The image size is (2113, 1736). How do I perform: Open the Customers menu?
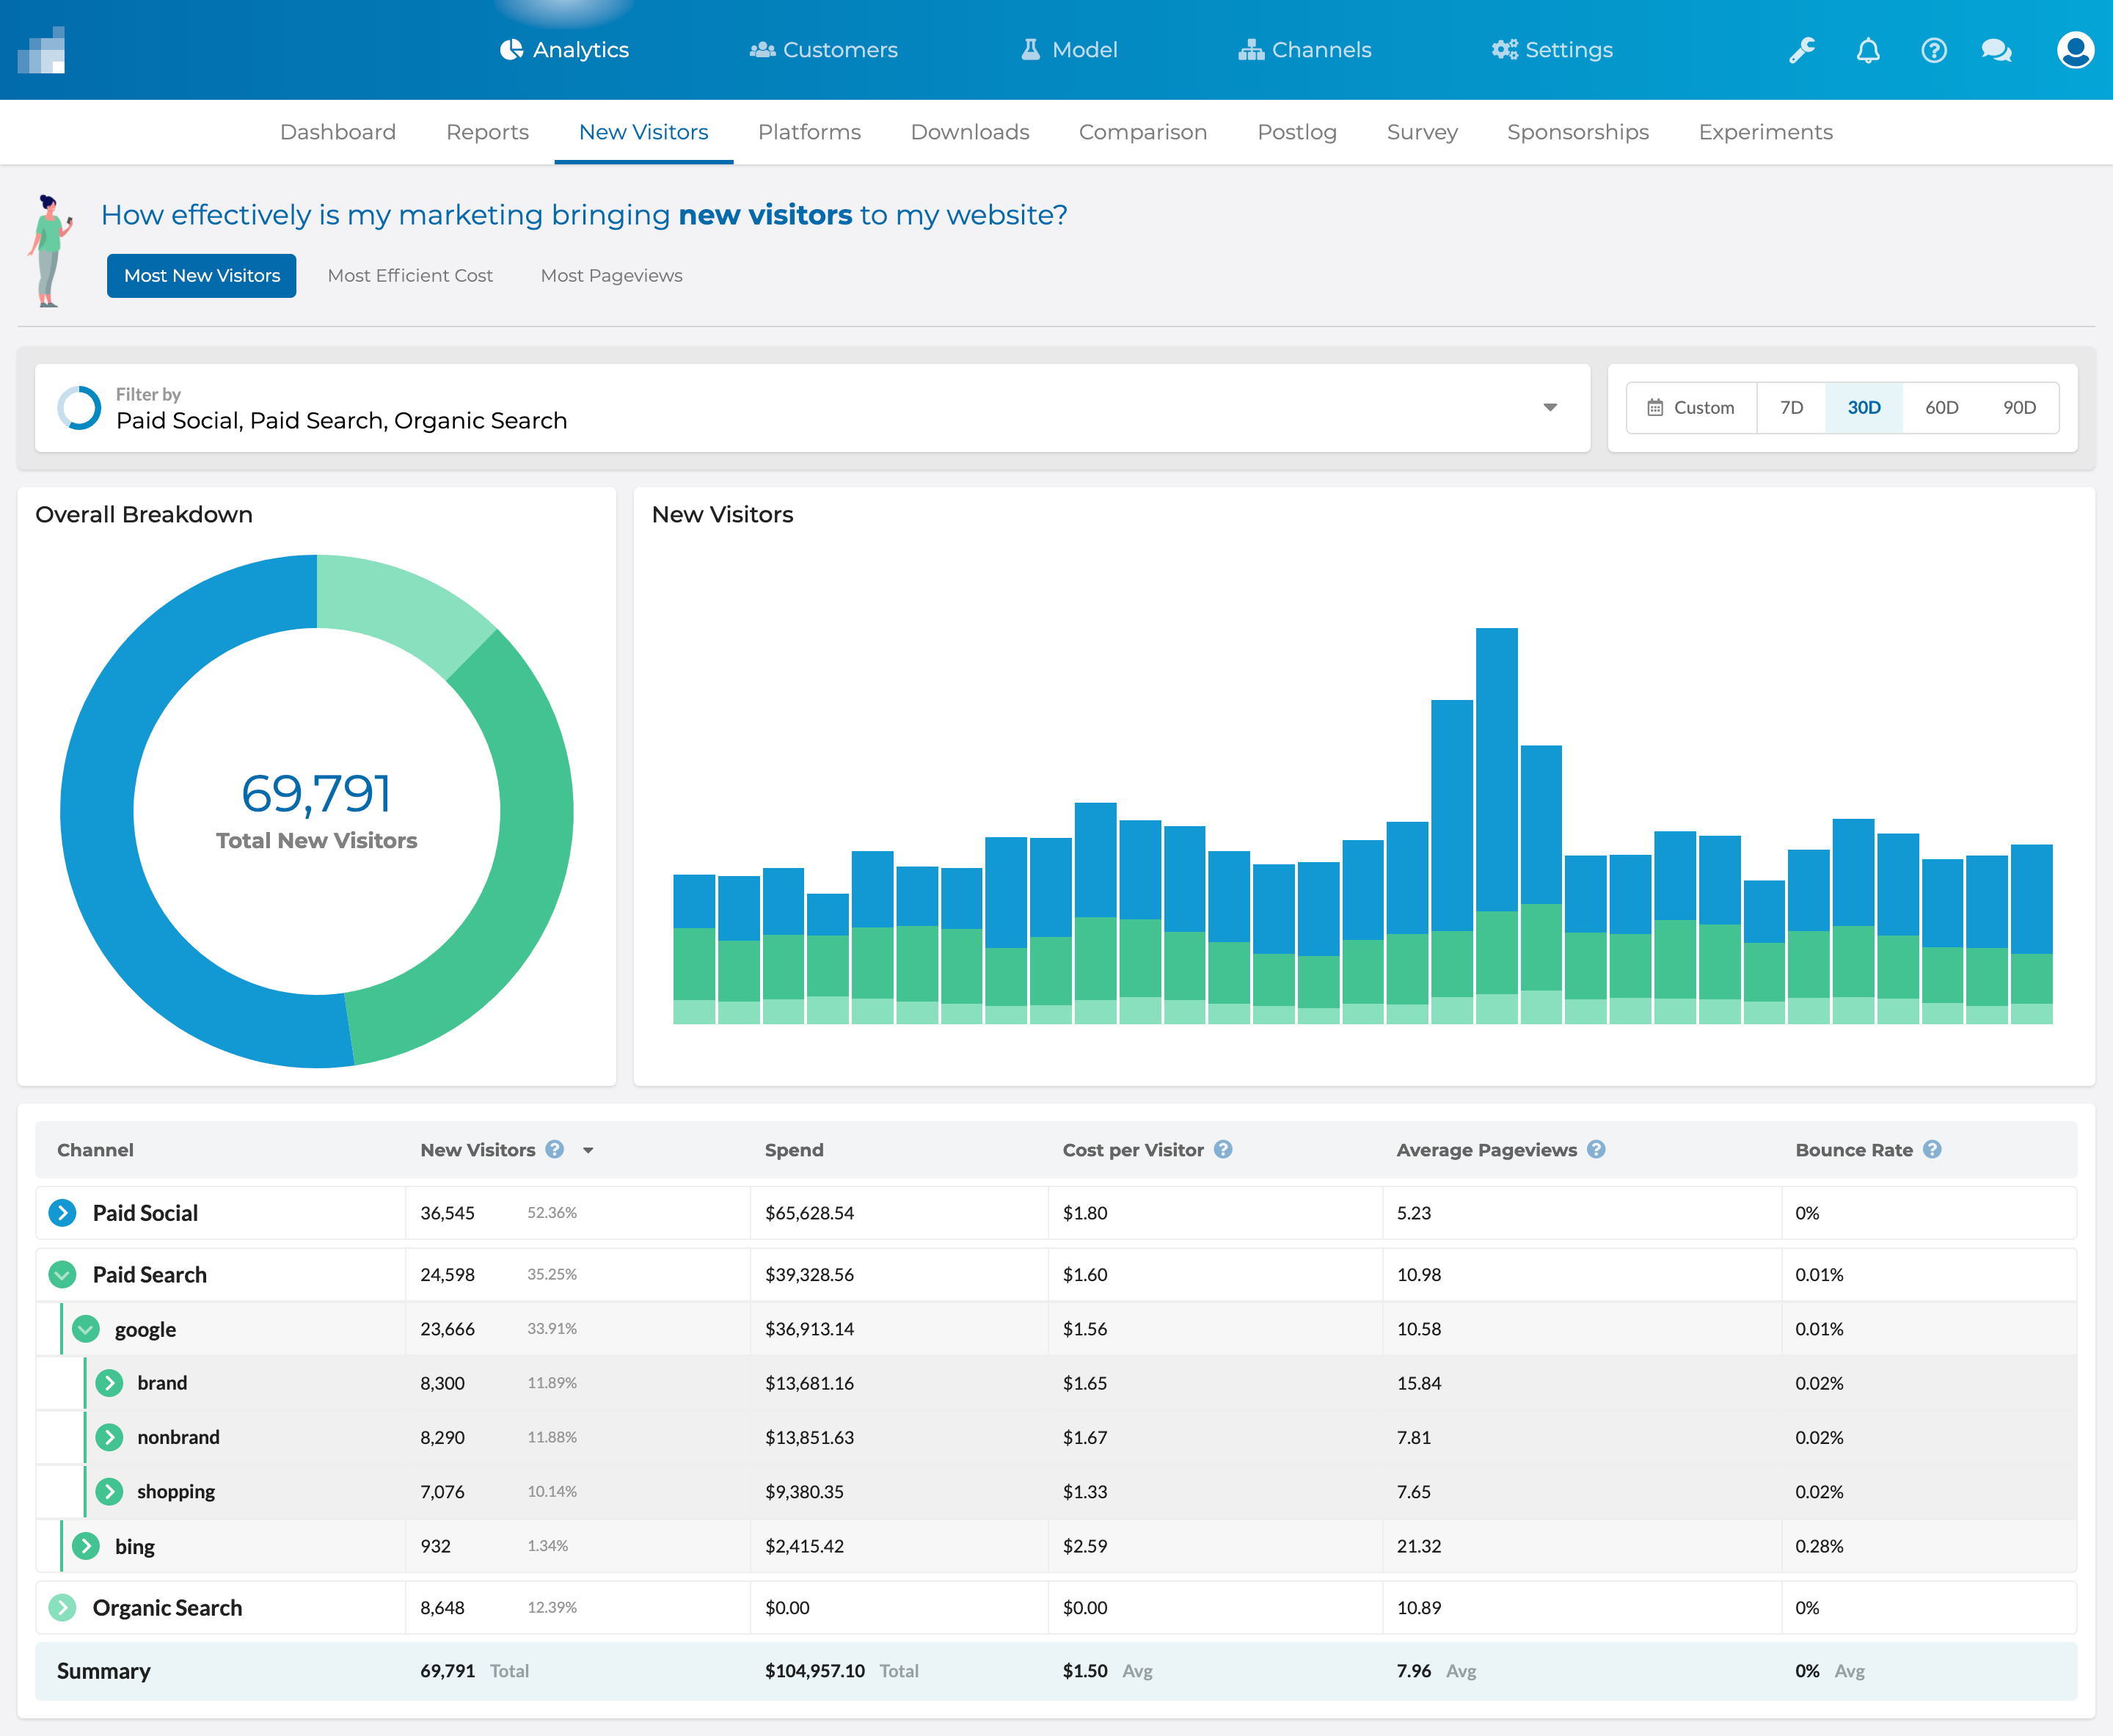coord(824,50)
